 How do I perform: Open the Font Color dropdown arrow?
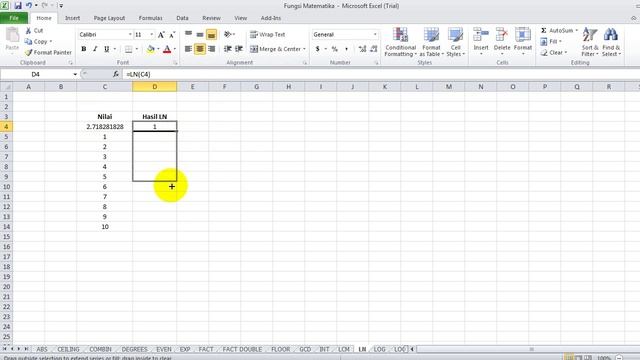[175, 49]
